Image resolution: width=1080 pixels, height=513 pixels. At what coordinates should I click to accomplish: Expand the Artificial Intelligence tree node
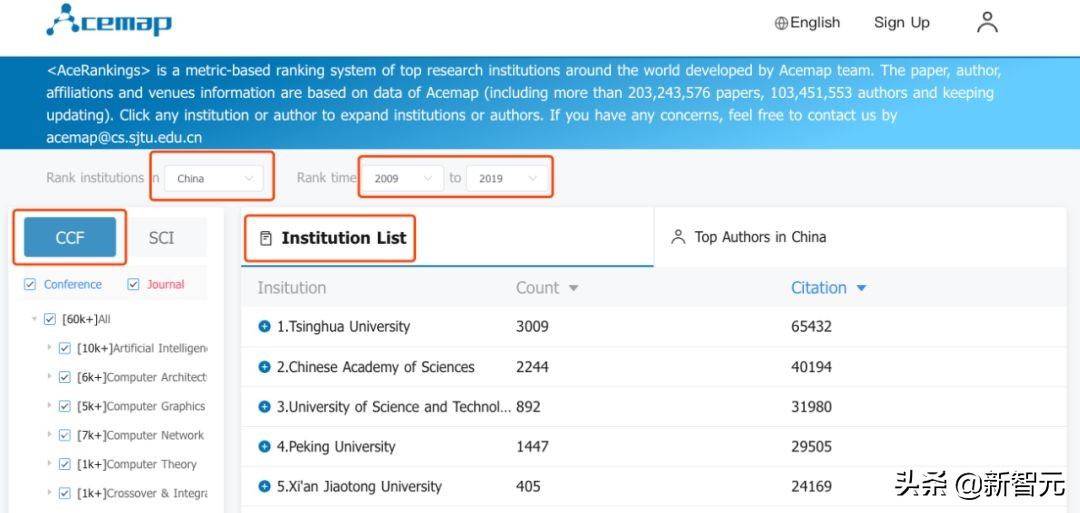(49, 347)
